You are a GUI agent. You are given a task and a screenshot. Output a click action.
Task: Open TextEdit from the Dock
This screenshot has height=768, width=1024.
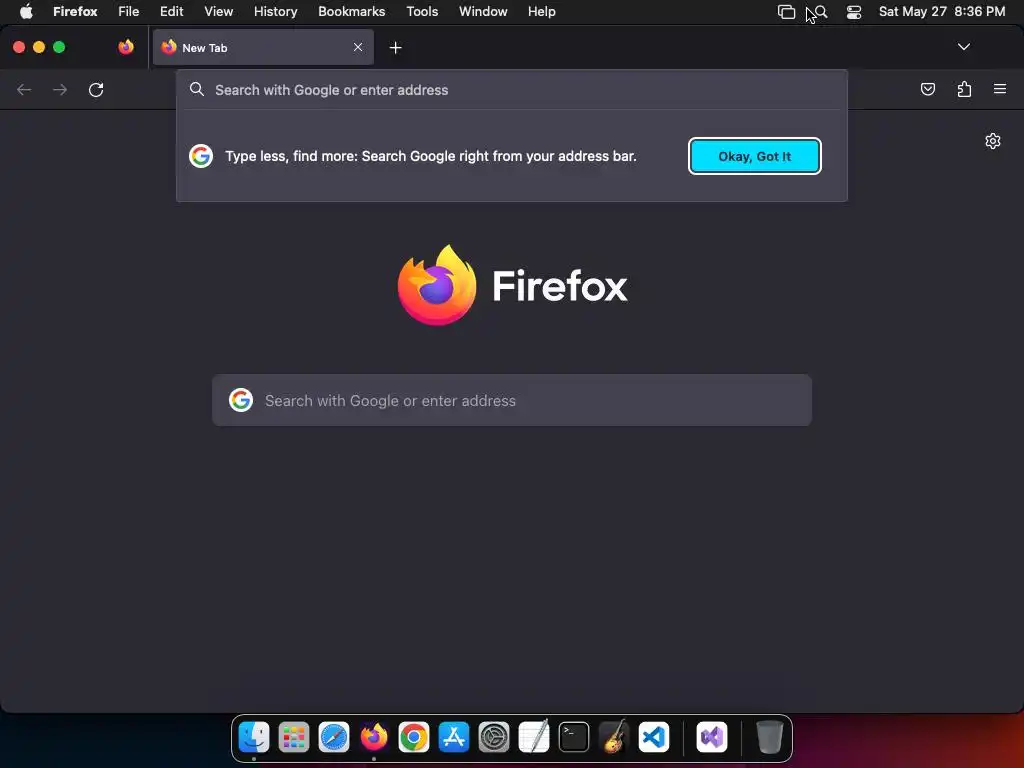click(x=534, y=737)
